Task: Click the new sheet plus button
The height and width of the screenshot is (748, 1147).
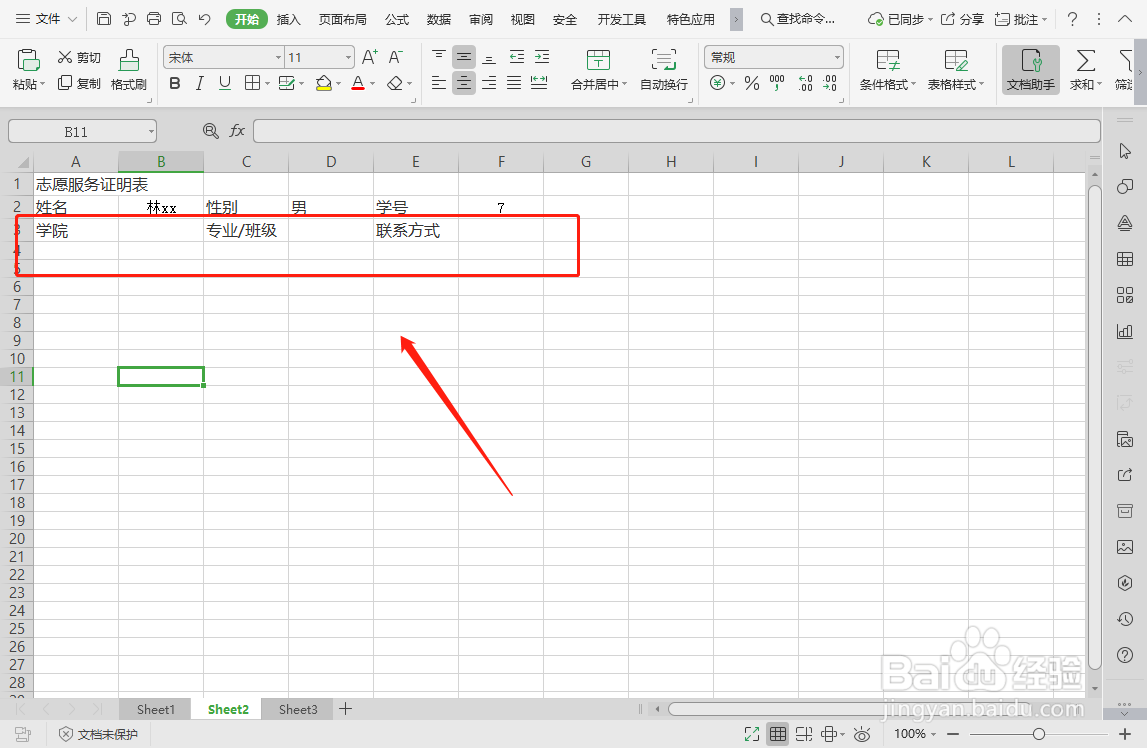Action: [x=345, y=708]
